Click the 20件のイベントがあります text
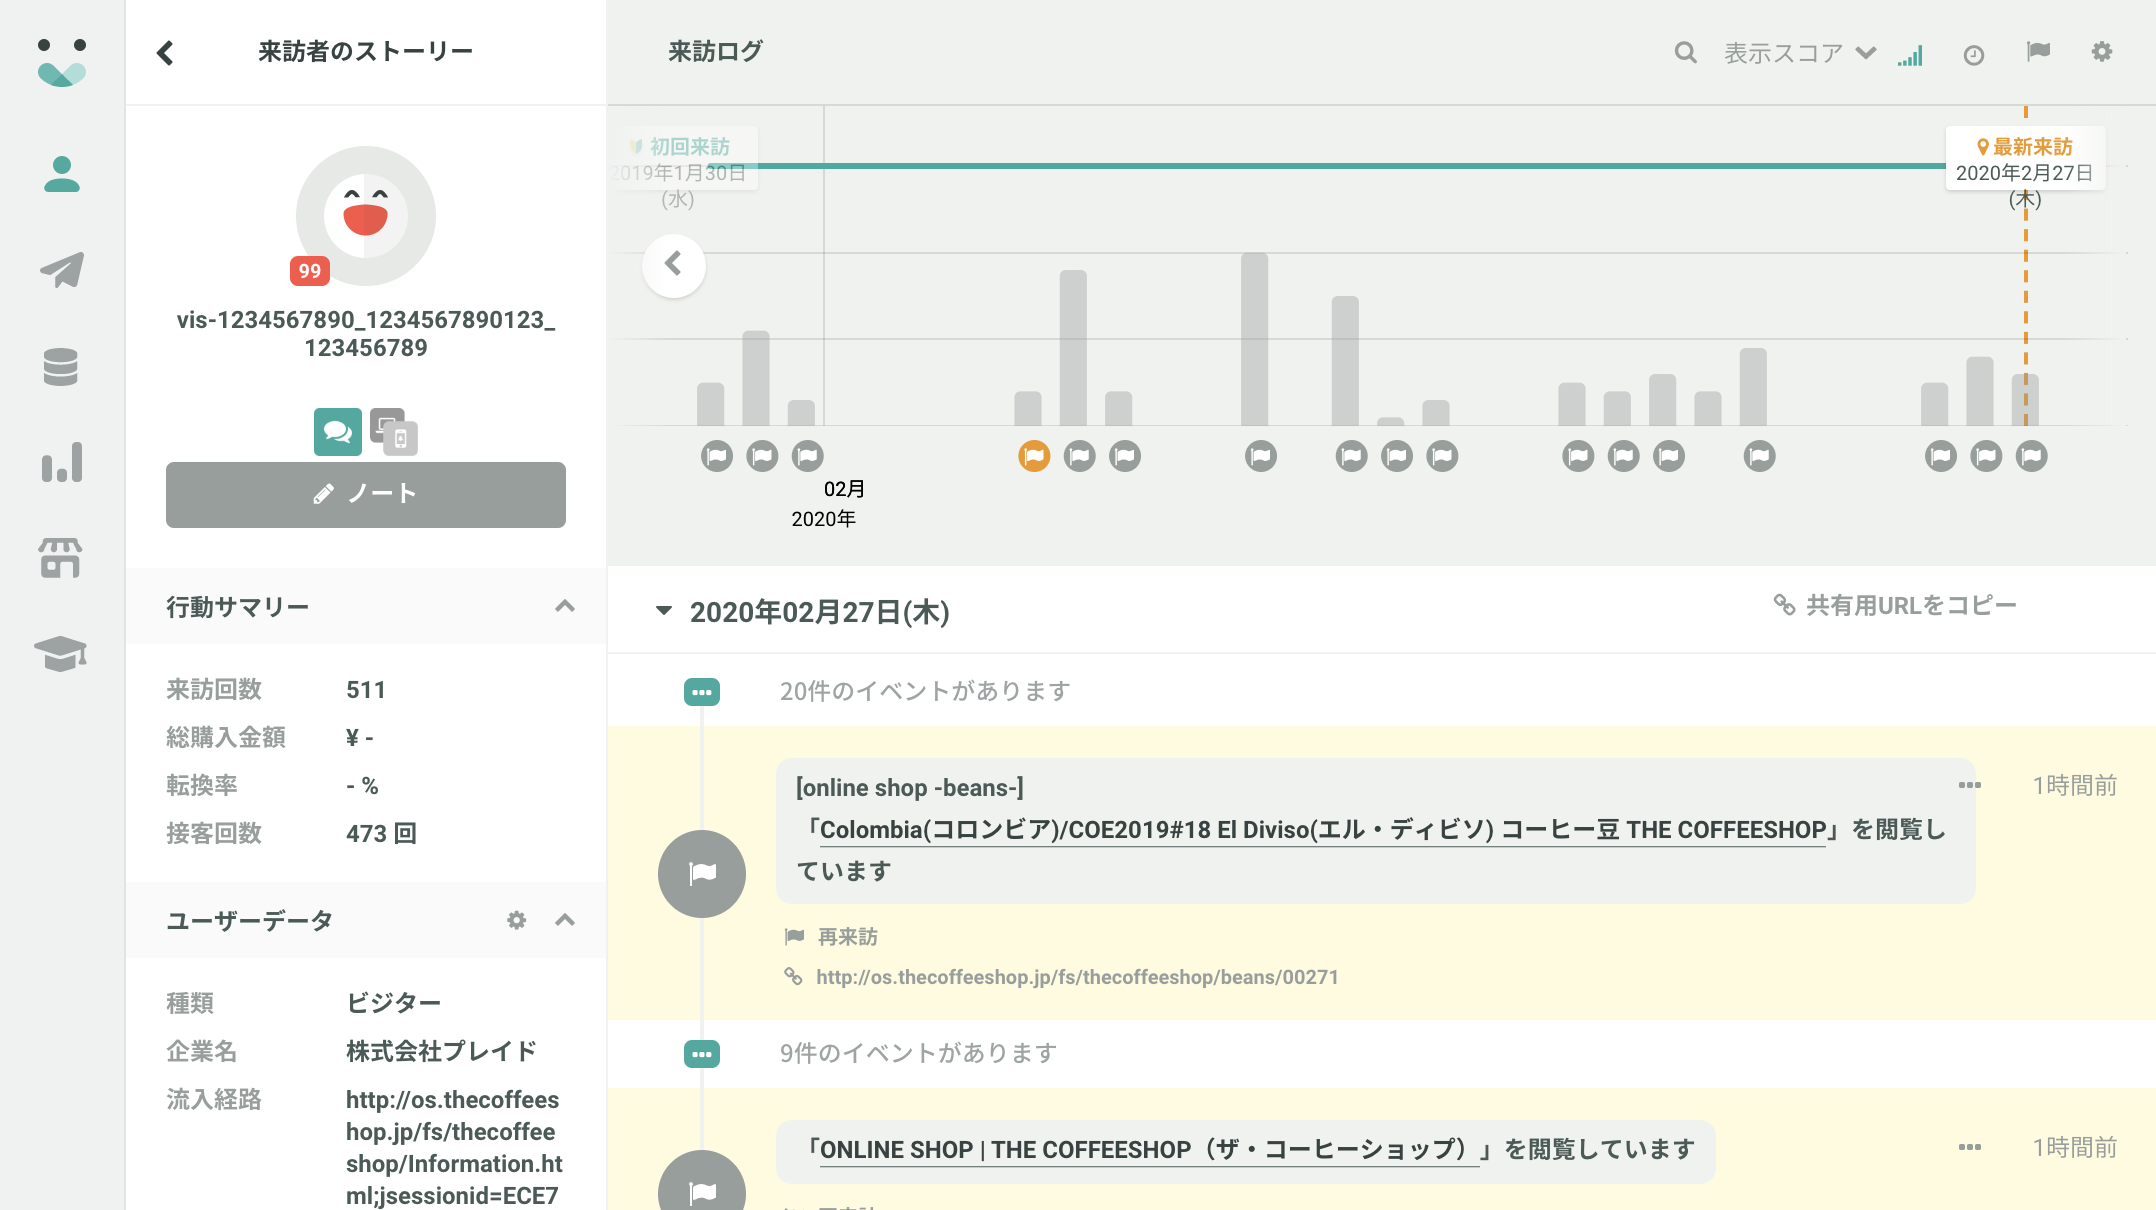 pos(926,692)
